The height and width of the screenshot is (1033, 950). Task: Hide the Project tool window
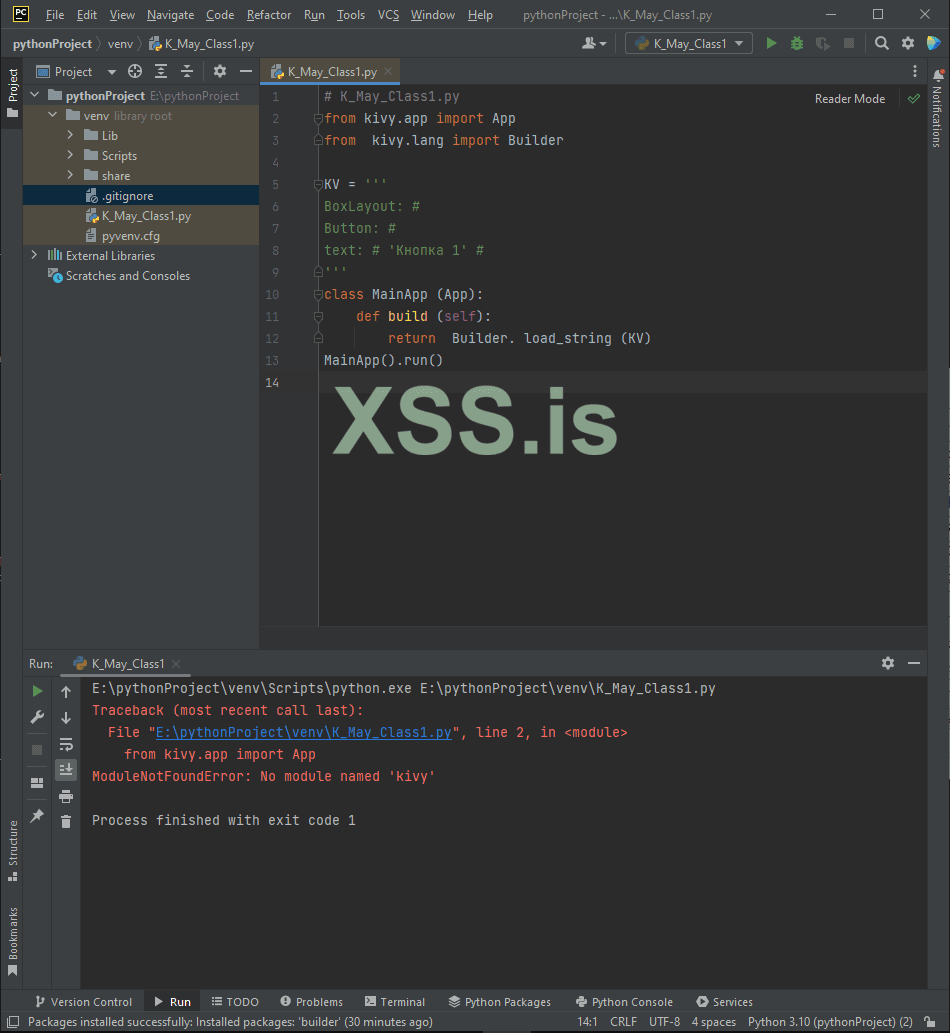tap(246, 71)
